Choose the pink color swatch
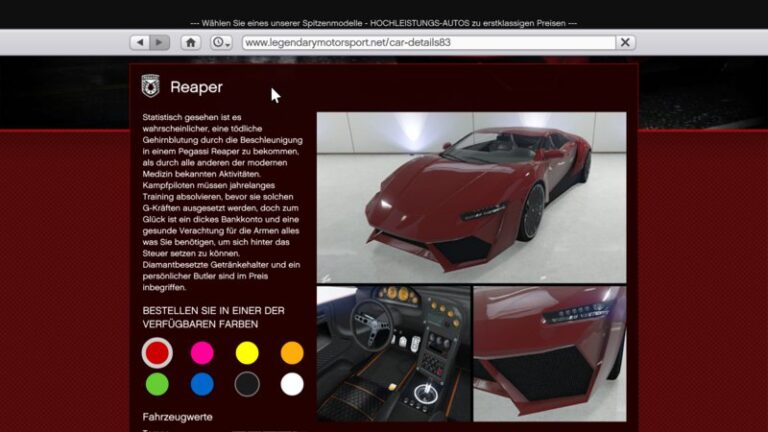The image size is (768, 432). pos(202,352)
